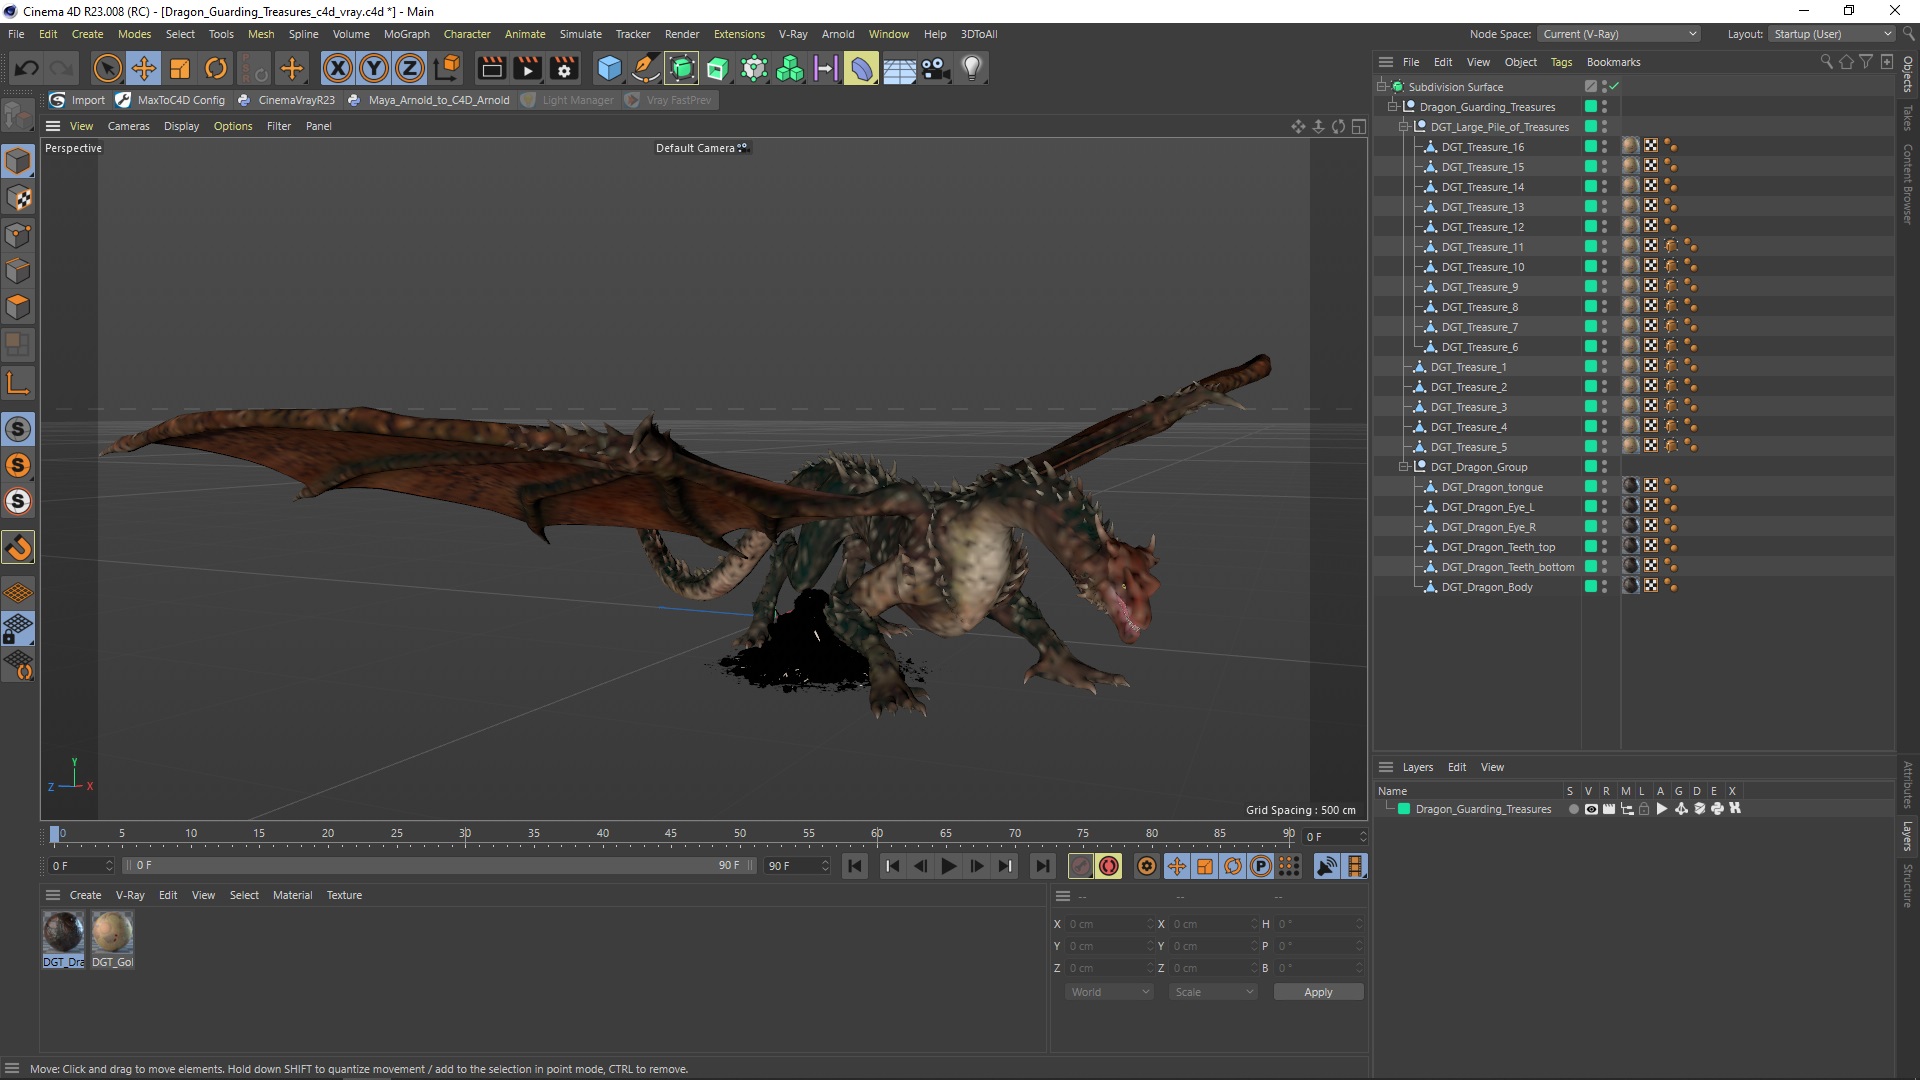Open the Character menu
This screenshot has height=1080, width=1920.
(x=467, y=34)
